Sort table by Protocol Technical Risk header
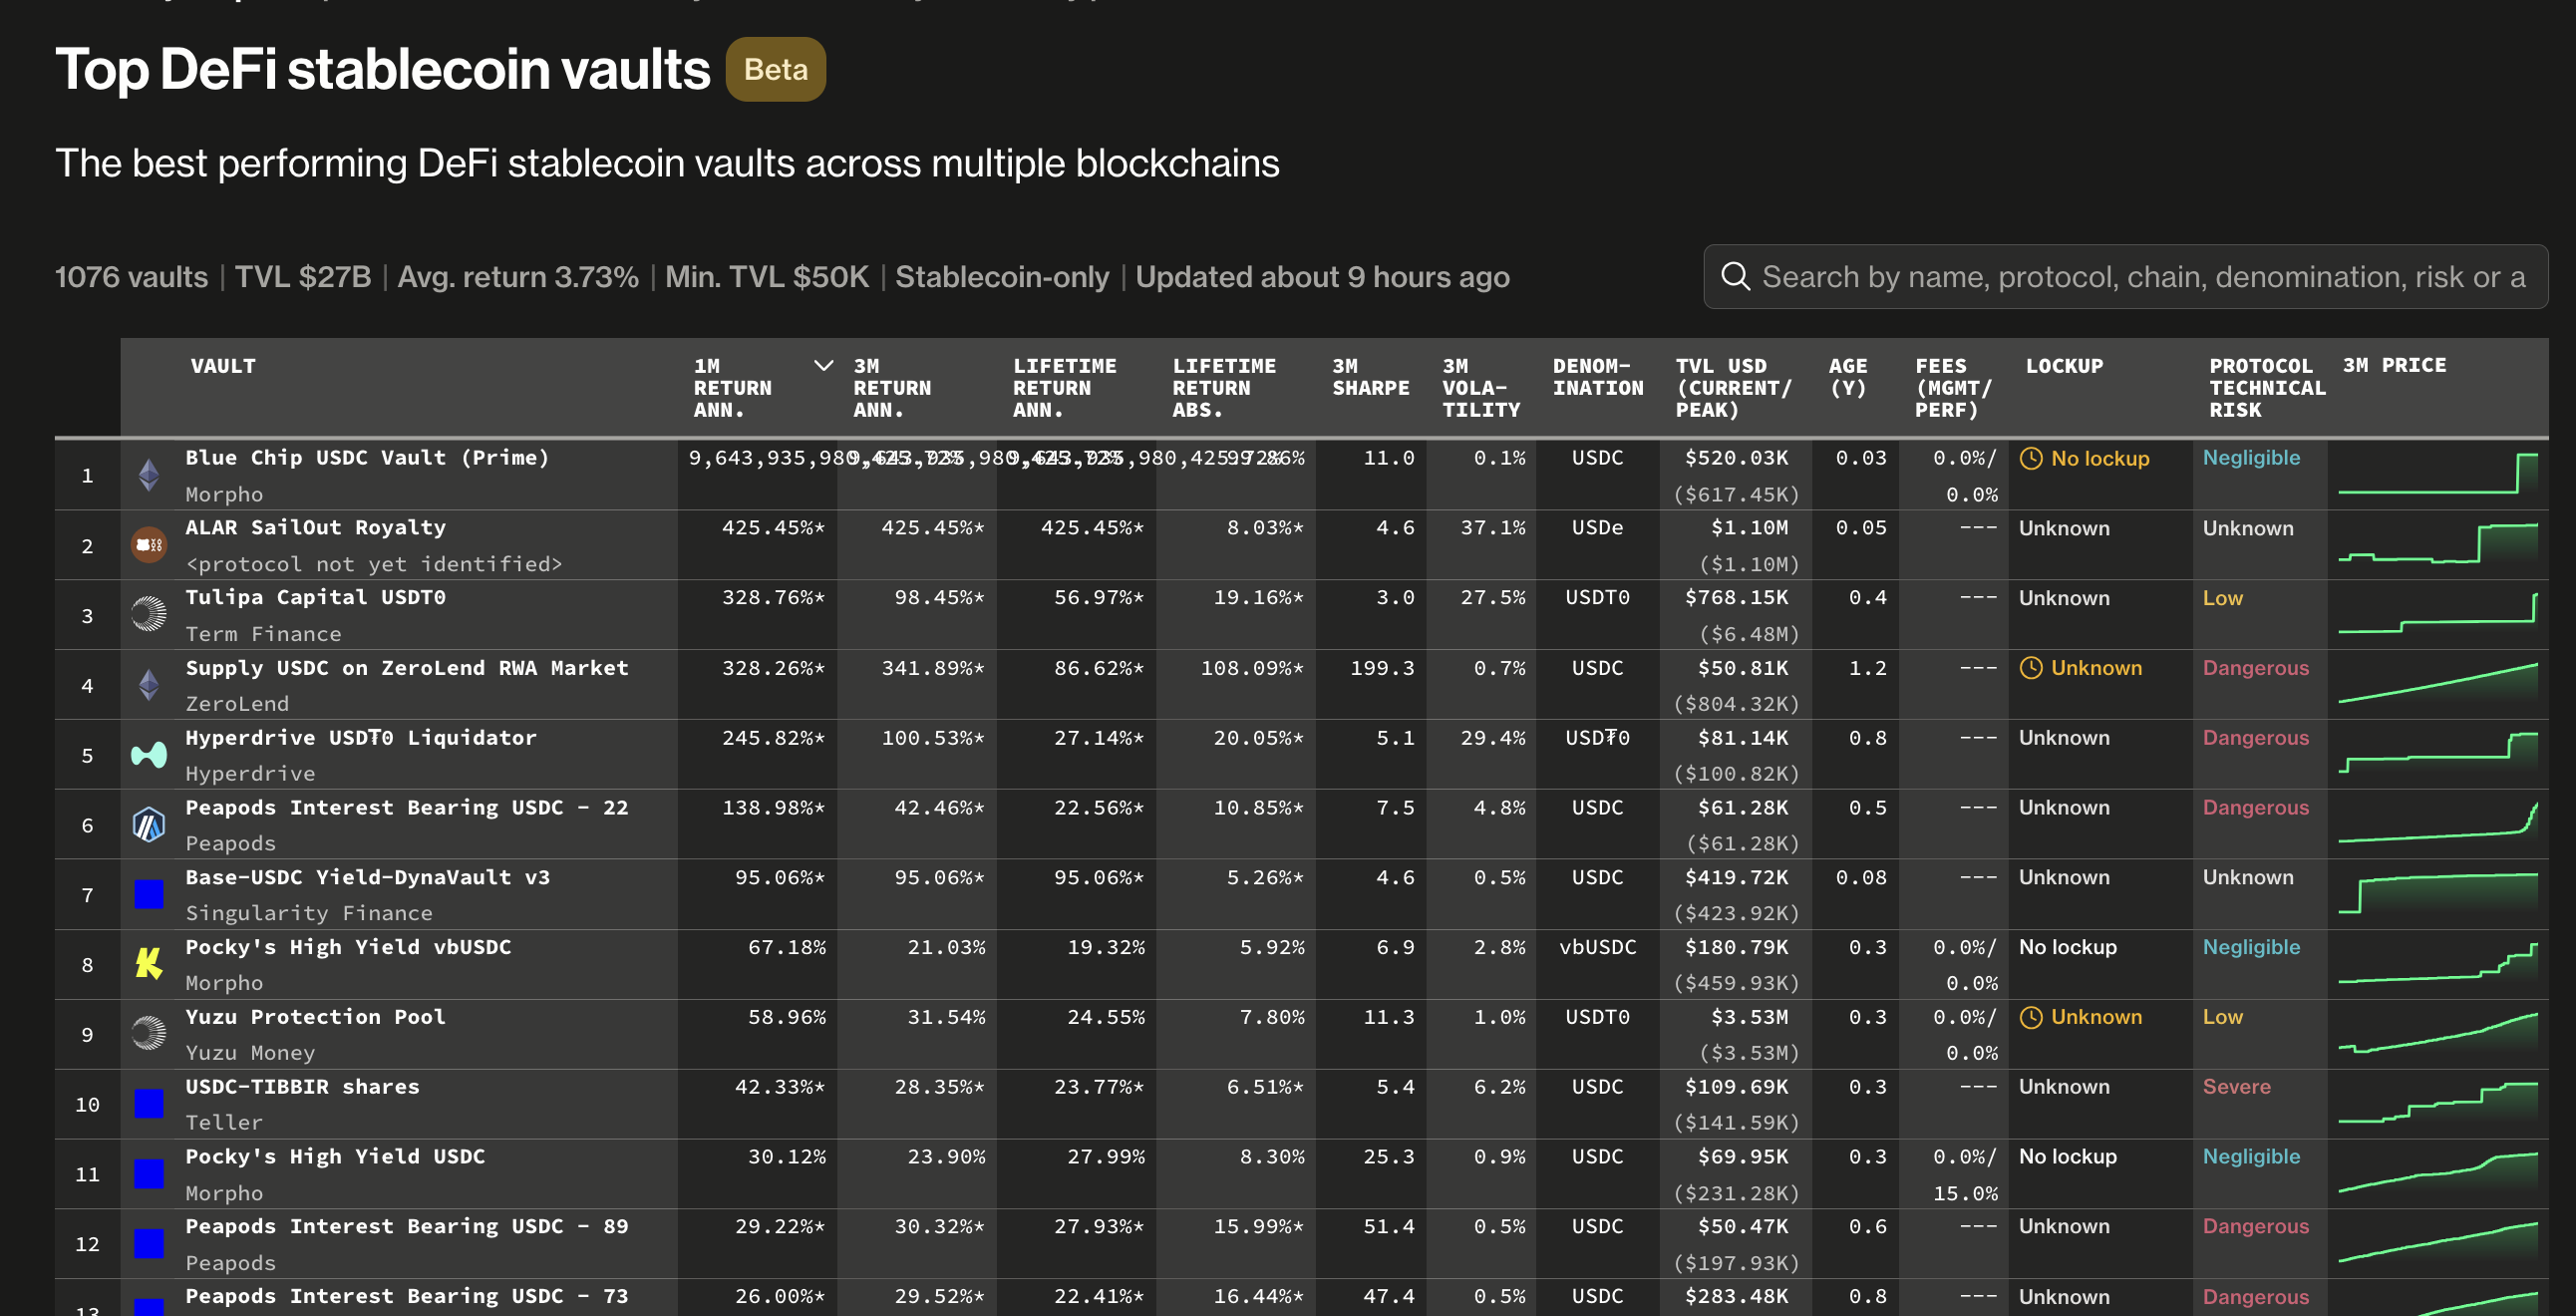This screenshot has height=1316, width=2576. [x=2265, y=387]
